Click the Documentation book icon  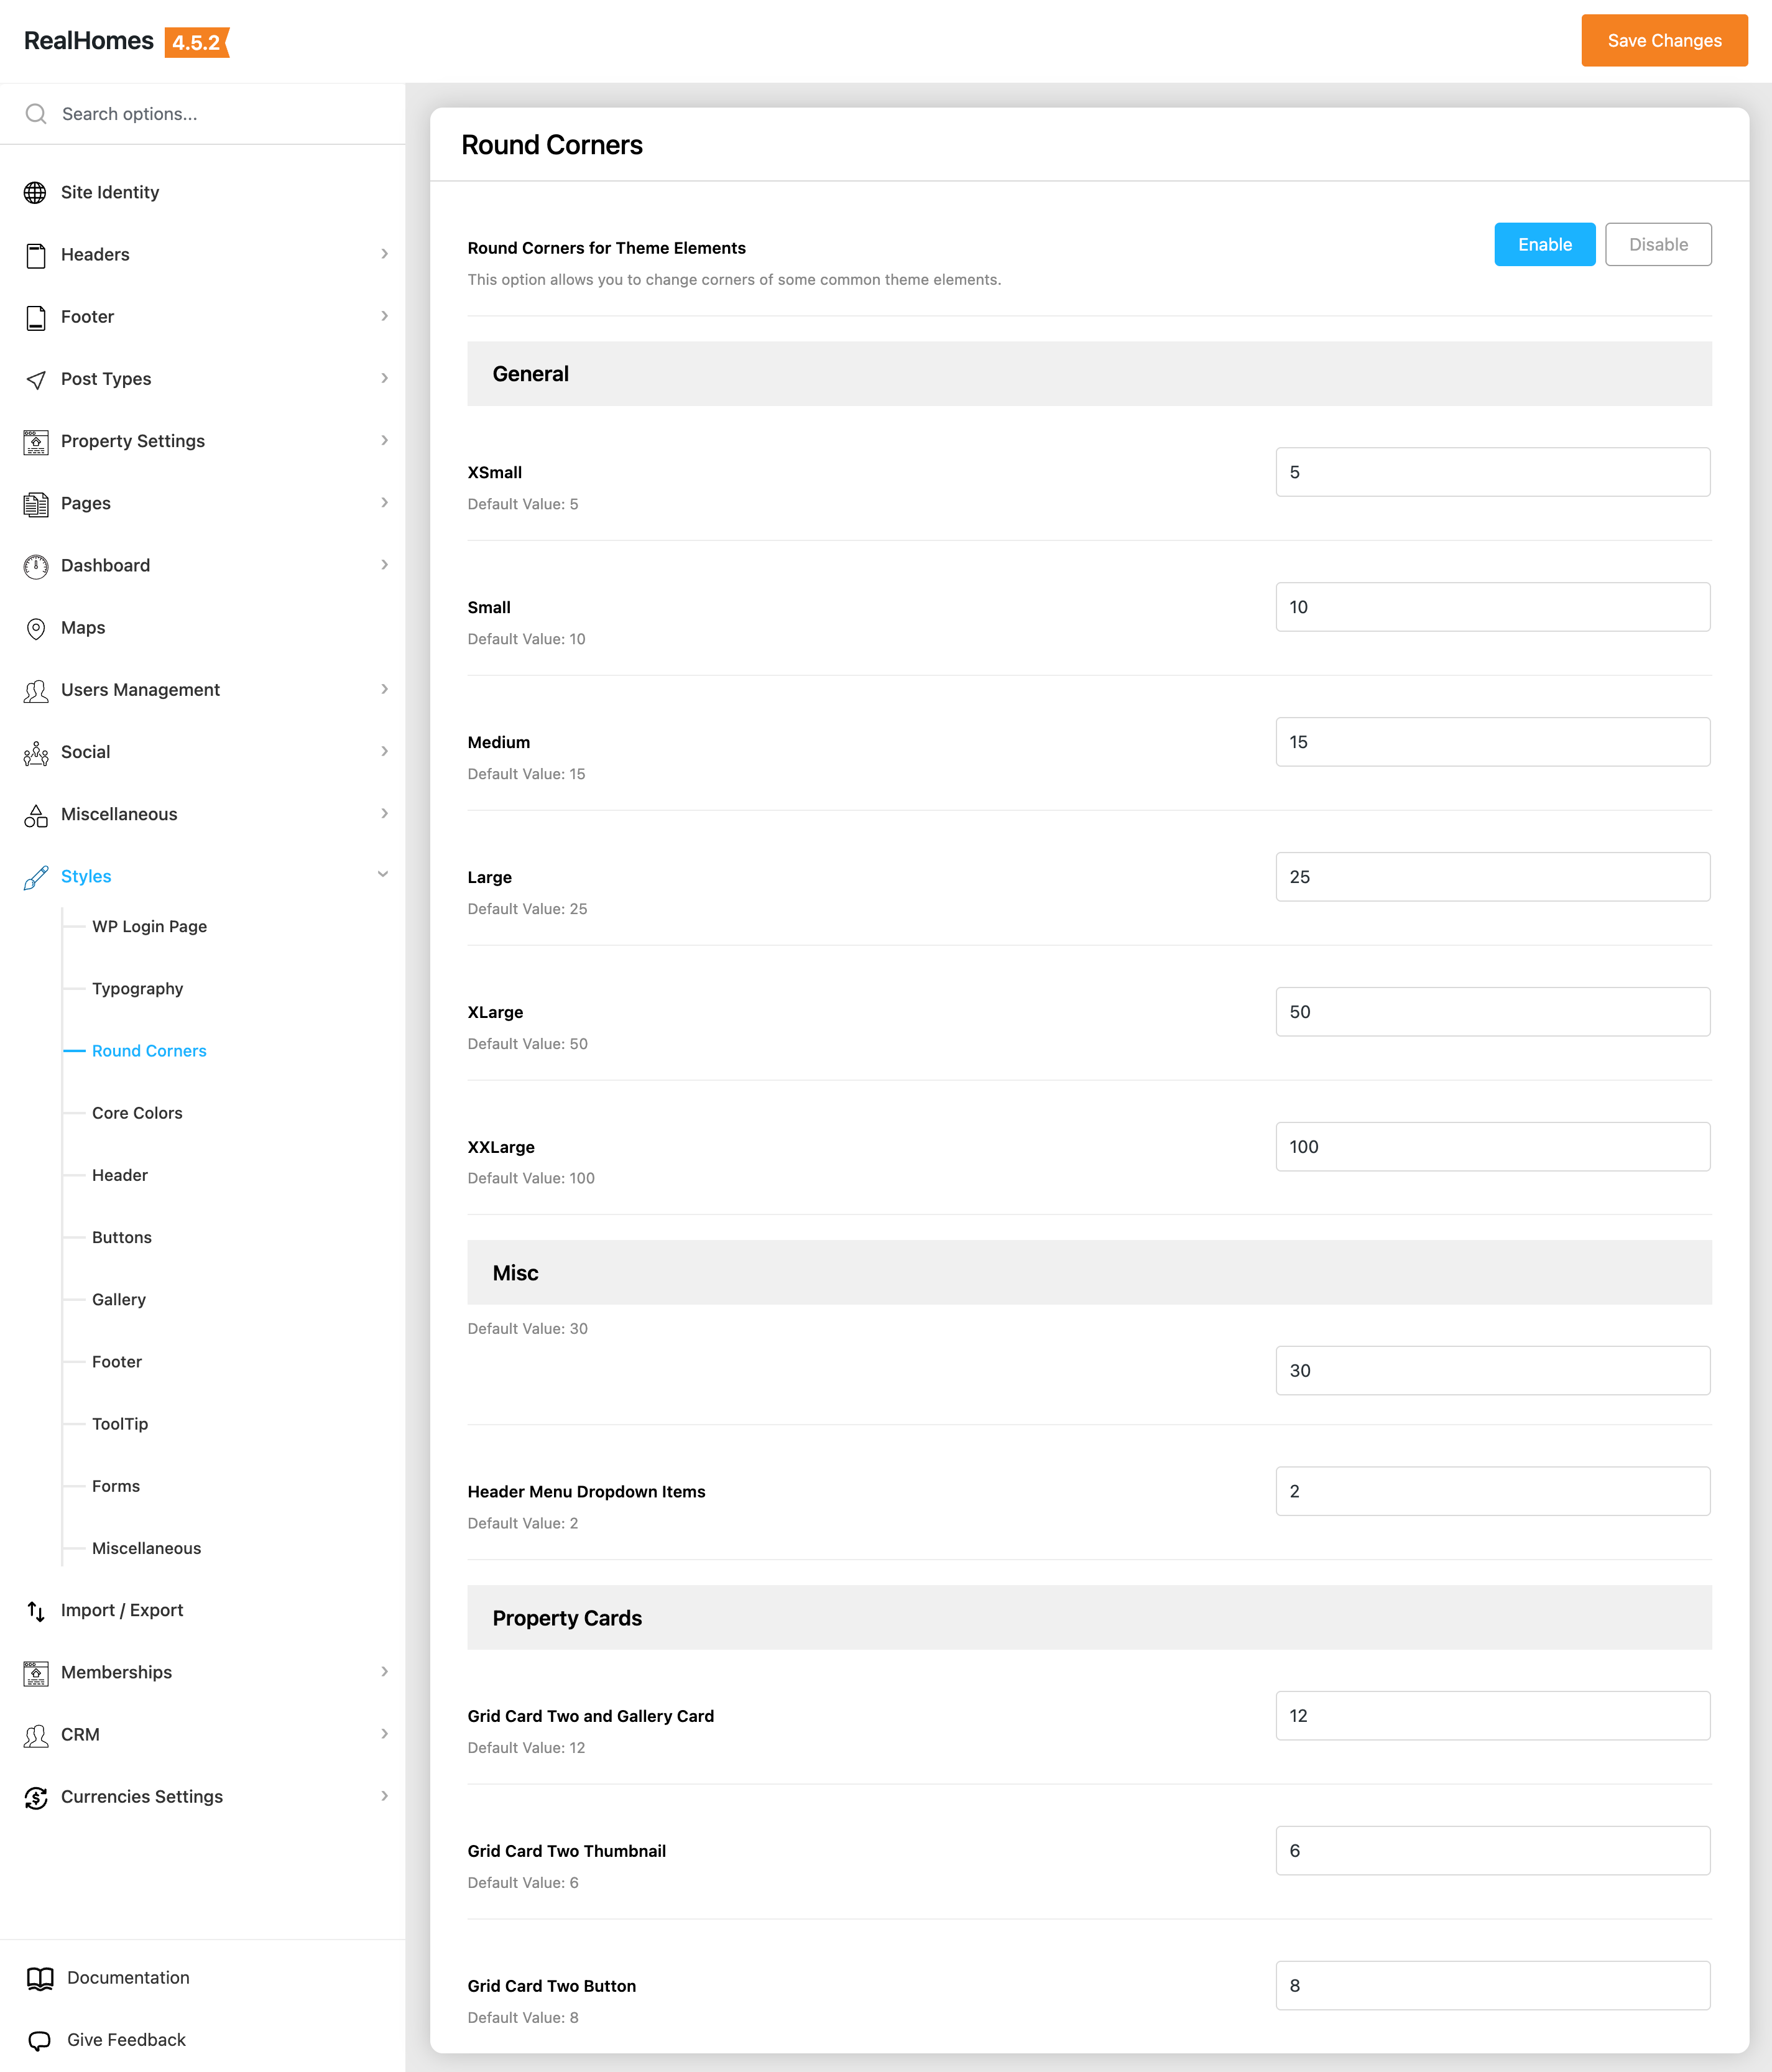tap(40, 1978)
